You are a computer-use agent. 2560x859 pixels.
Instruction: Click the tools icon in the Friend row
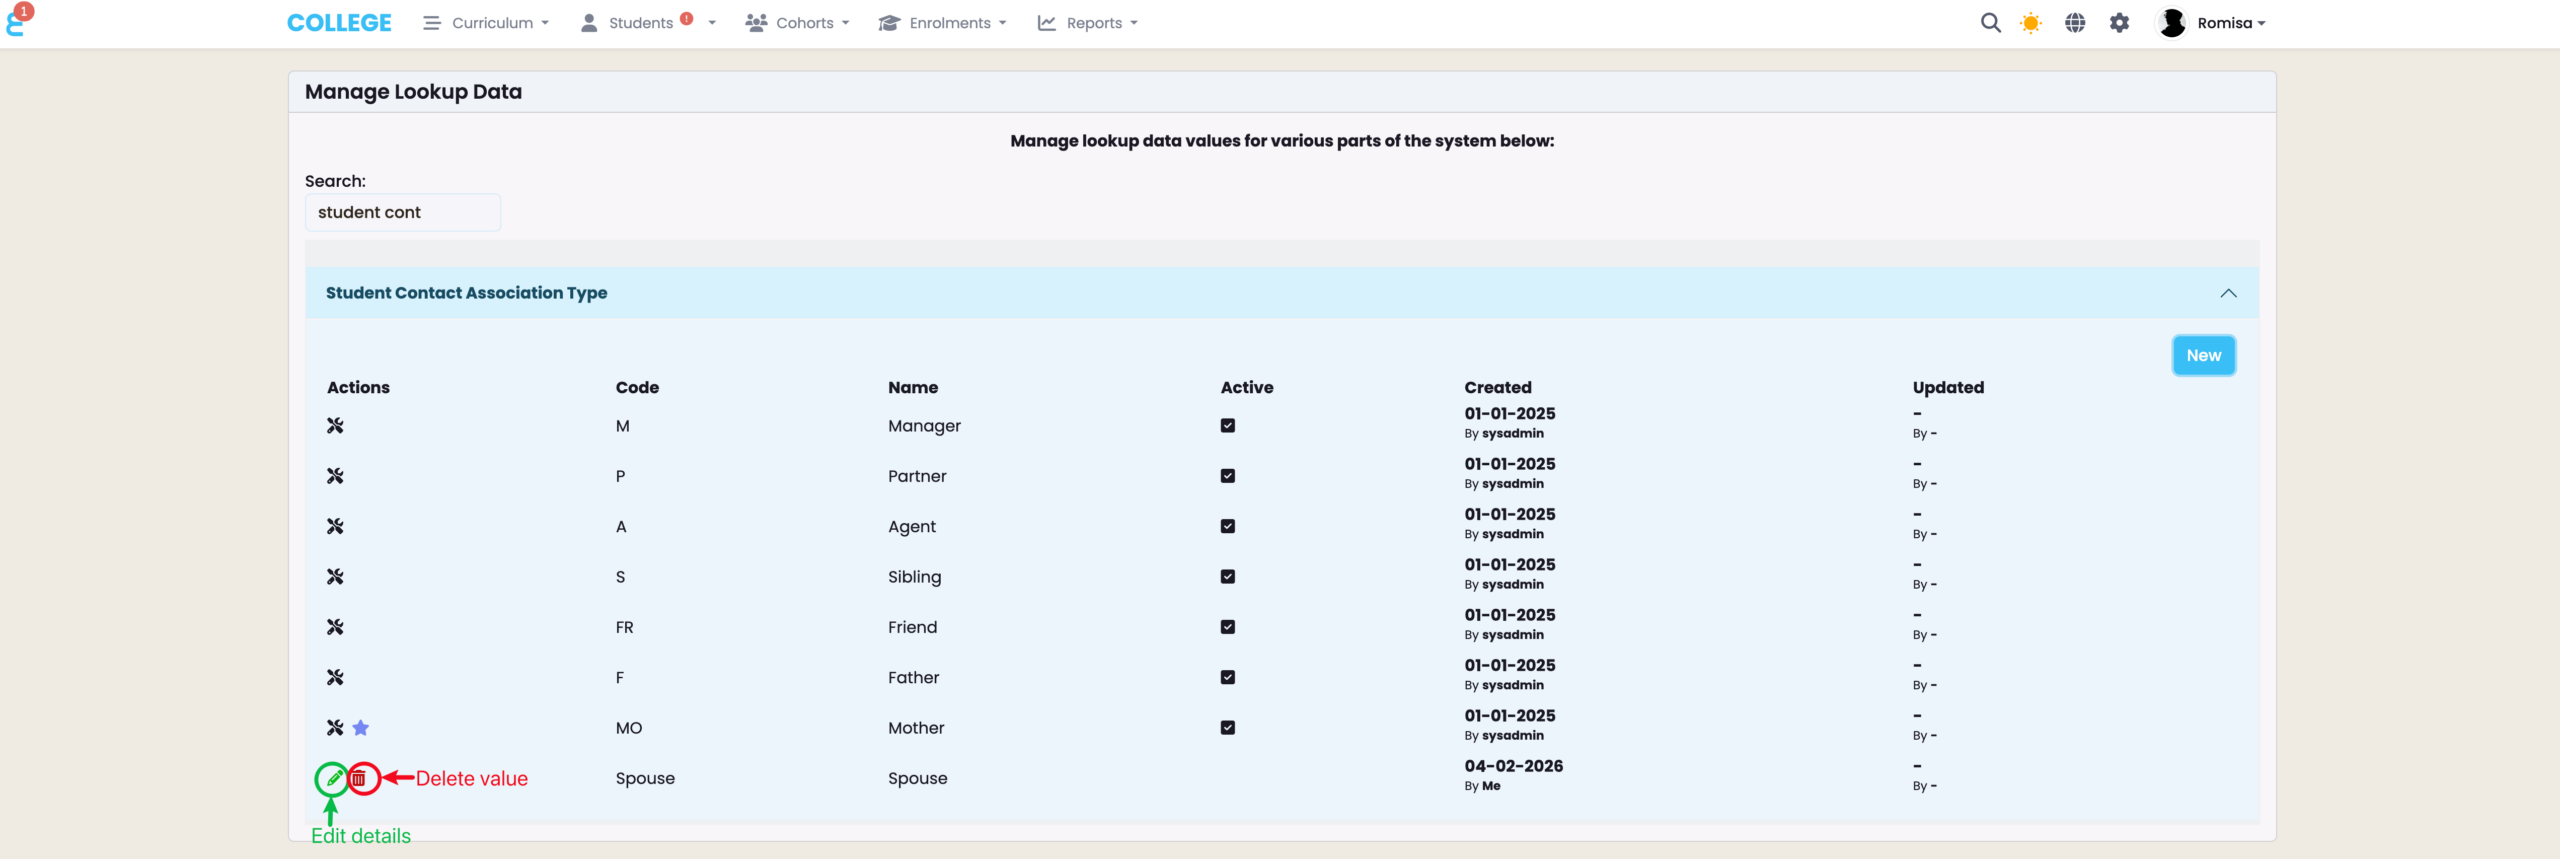335,627
